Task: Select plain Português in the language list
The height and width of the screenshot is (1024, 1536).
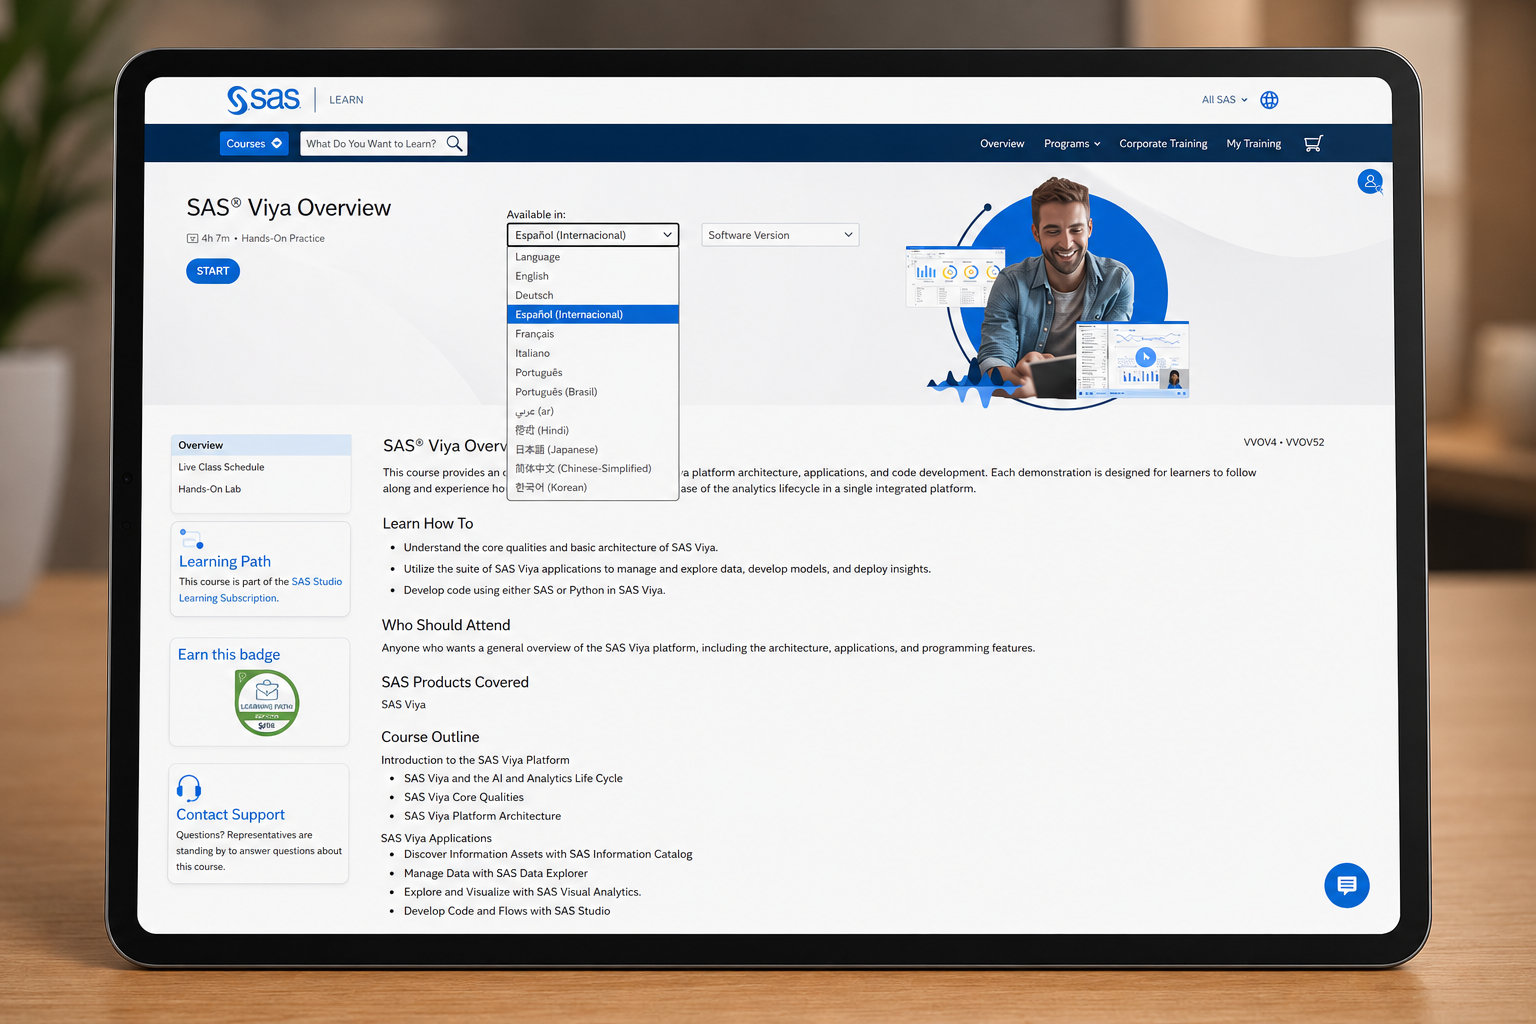Action: click(593, 373)
